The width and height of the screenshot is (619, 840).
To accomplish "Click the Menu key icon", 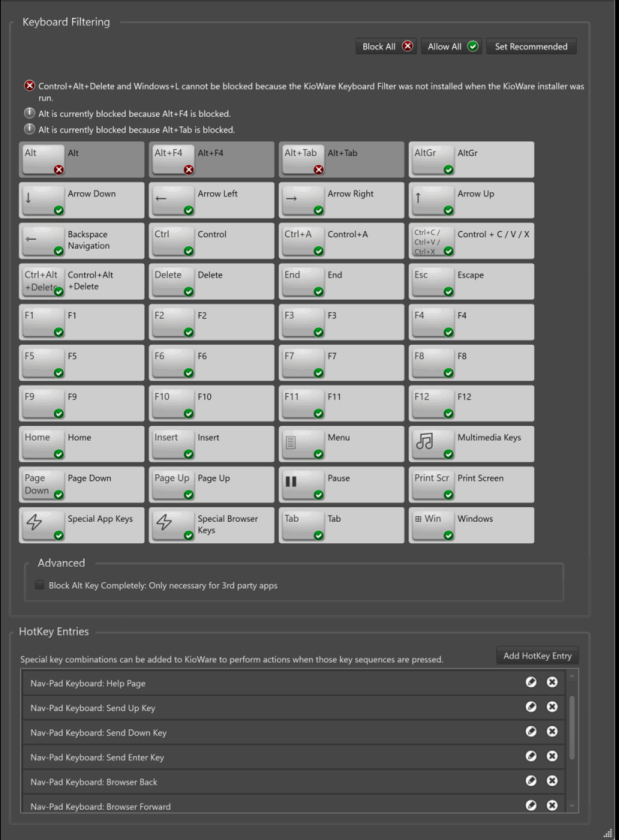I will (303, 445).
